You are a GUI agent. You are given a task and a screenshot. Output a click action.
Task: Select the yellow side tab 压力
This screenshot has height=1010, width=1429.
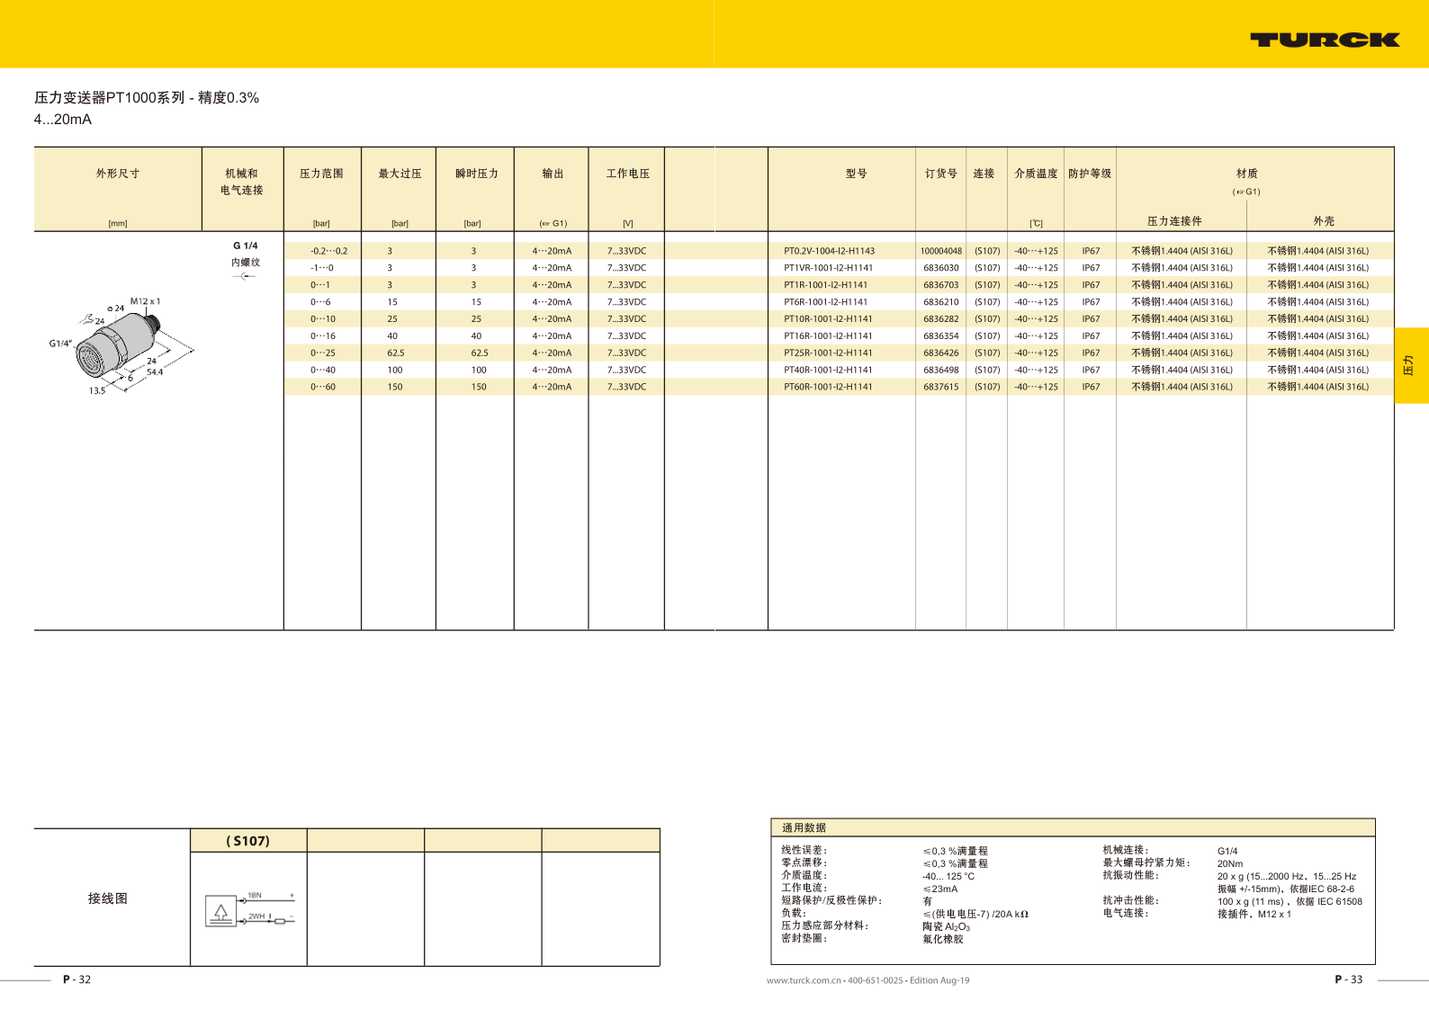click(1411, 365)
